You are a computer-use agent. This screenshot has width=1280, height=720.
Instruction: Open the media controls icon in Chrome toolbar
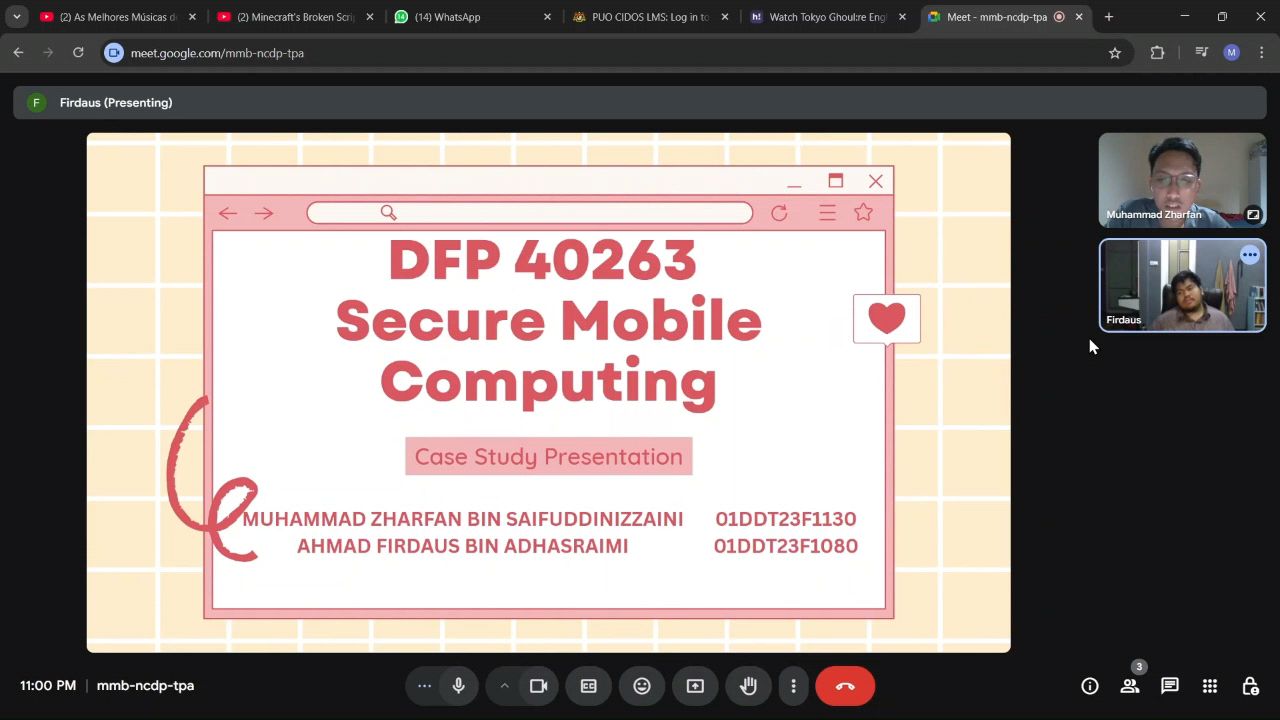click(x=1202, y=53)
